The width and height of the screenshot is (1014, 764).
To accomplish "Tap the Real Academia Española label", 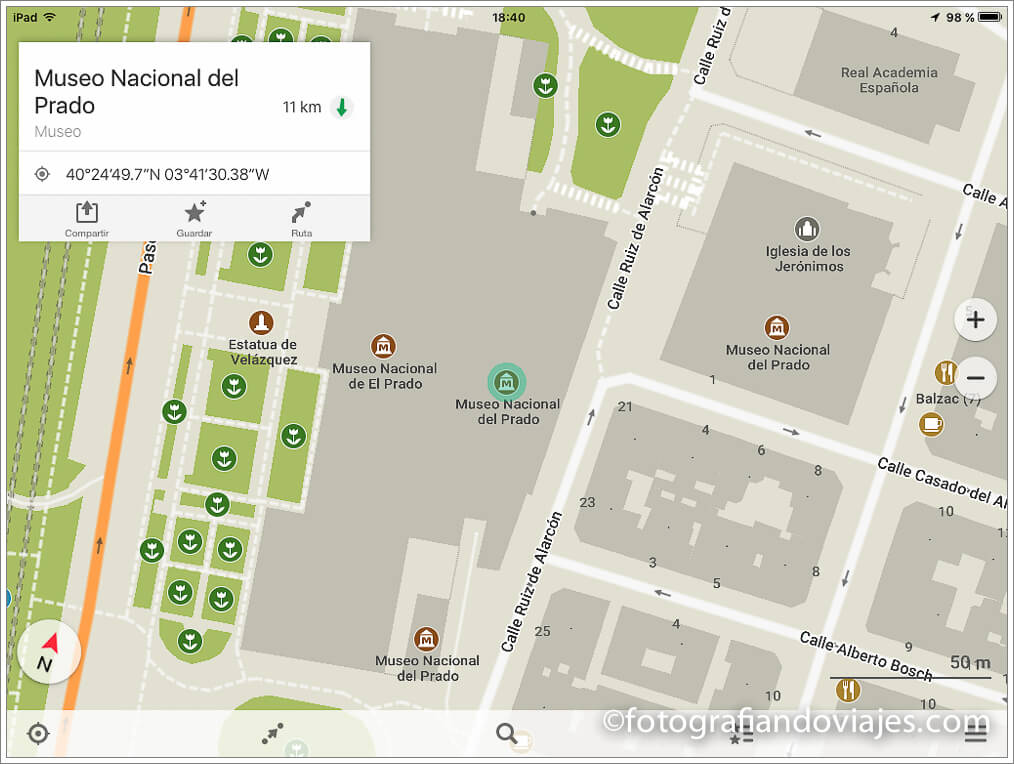I will [889, 80].
